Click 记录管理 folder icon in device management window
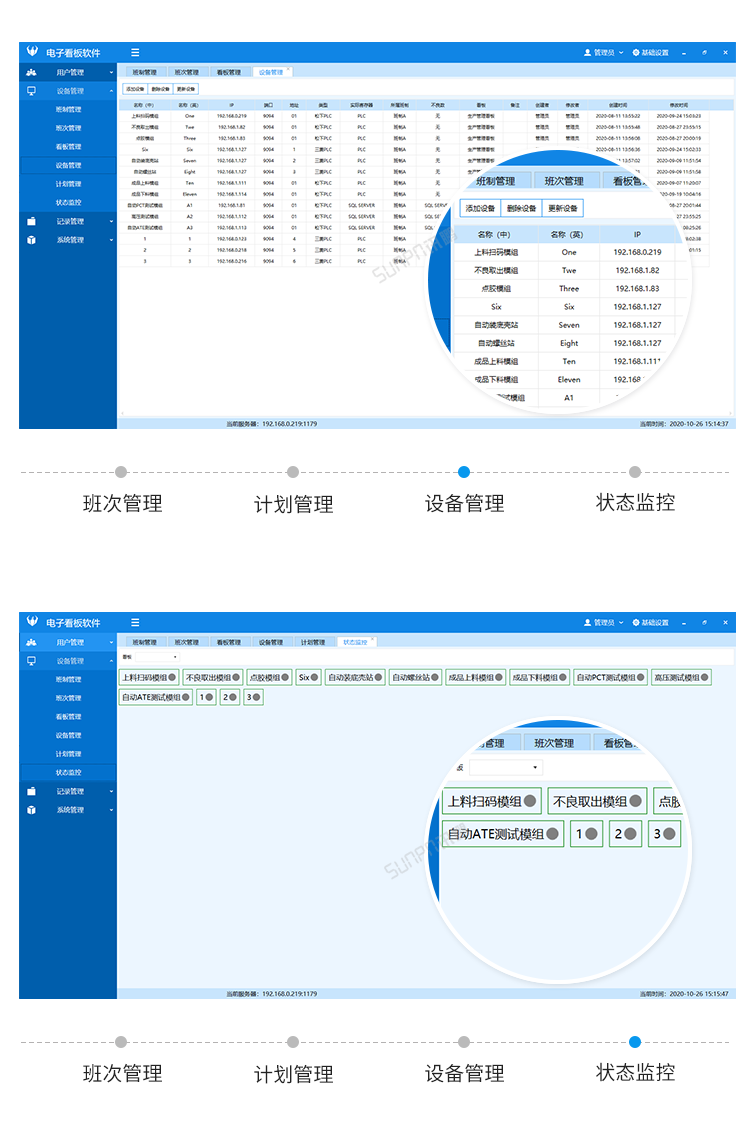750x1139 pixels. (31, 221)
